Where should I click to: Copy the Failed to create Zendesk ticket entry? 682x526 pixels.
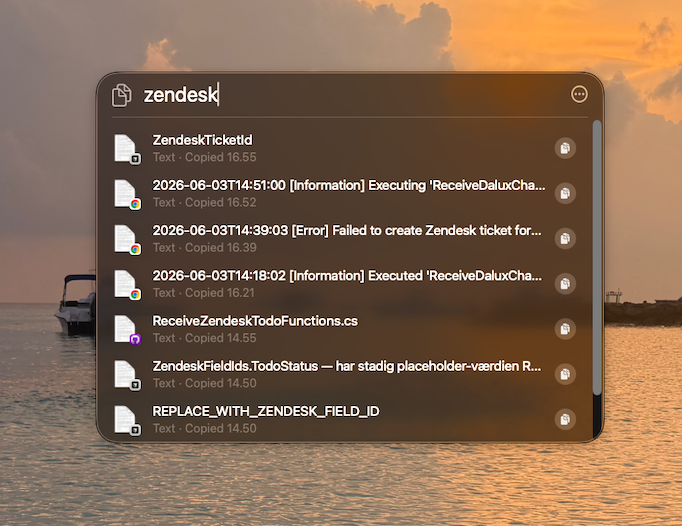click(x=565, y=238)
